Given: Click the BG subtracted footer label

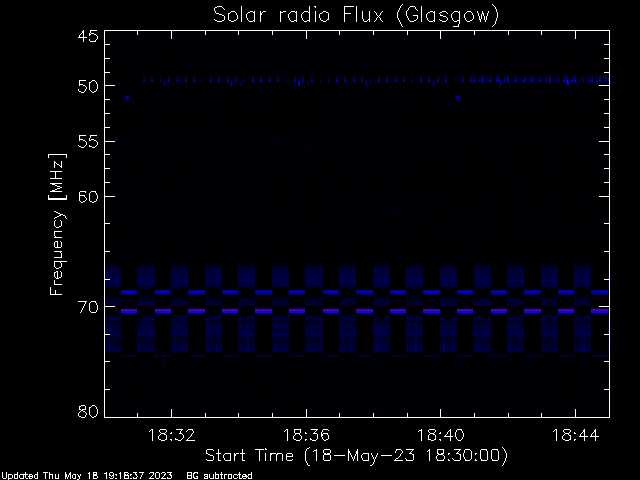Looking at the screenshot, I should [x=220, y=476].
